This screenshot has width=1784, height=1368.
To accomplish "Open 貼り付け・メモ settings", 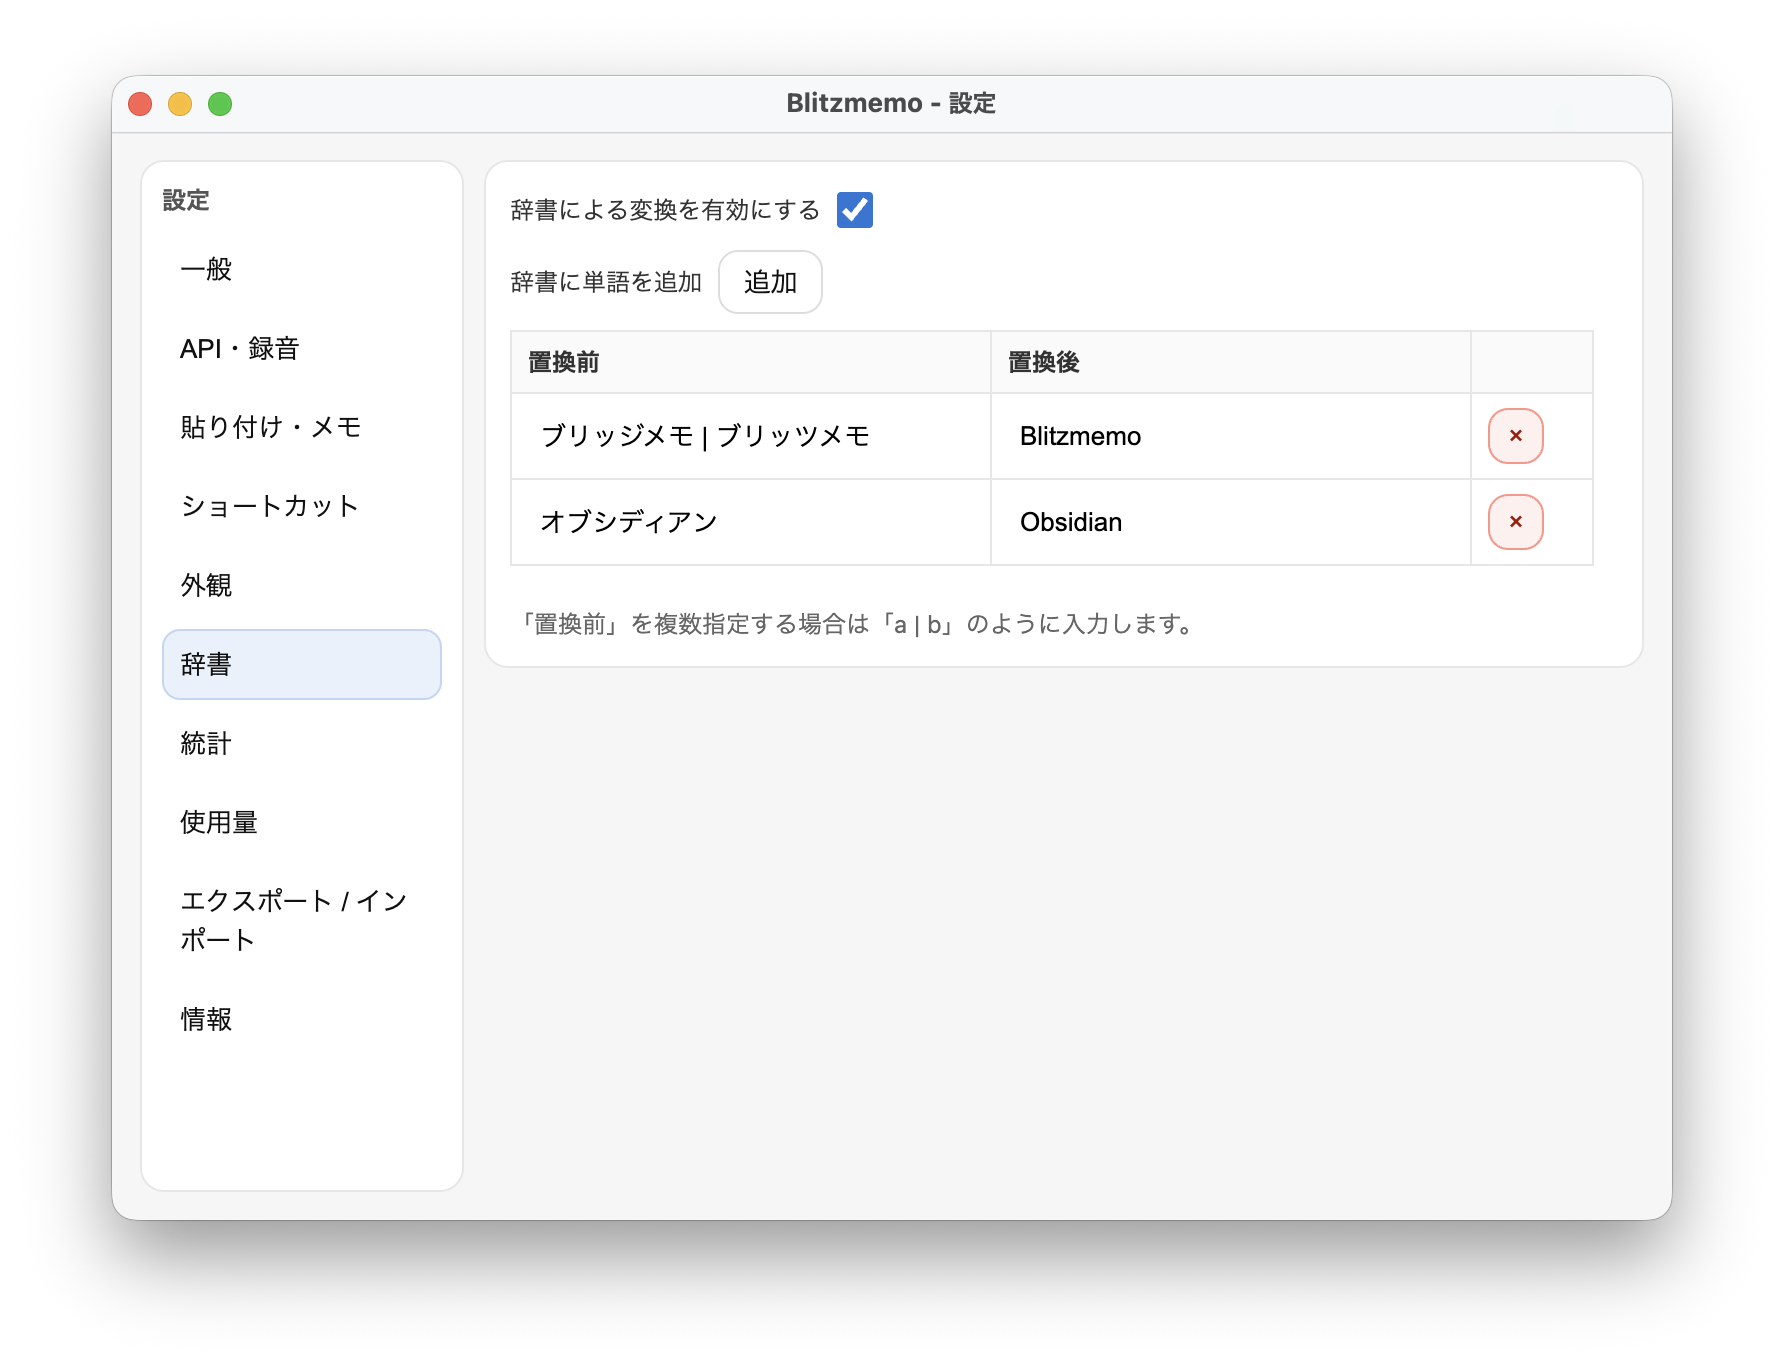I will [271, 427].
